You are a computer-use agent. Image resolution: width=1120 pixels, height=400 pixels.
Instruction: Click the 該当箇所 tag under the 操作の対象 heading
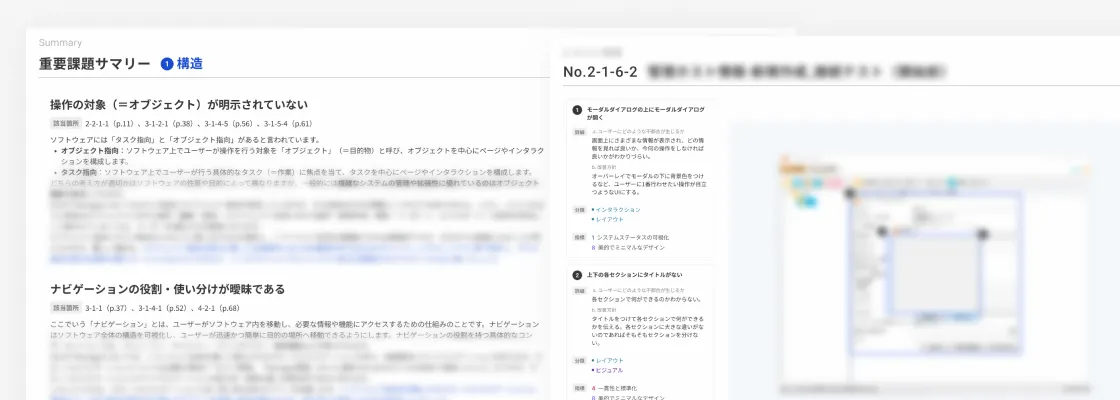(x=66, y=124)
